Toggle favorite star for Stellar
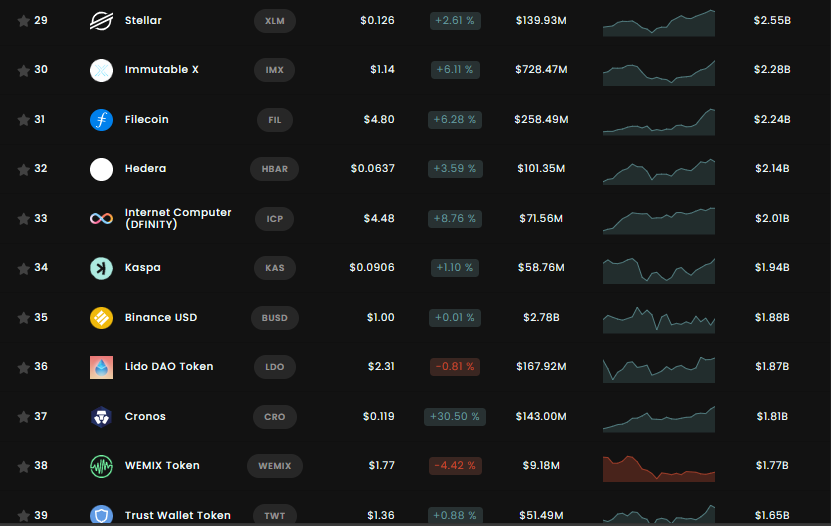The image size is (831, 526). 23,21
